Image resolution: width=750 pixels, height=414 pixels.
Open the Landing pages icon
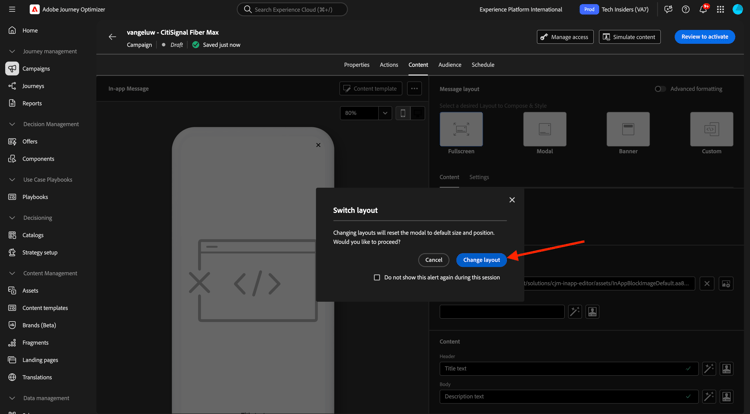(12, 360)
